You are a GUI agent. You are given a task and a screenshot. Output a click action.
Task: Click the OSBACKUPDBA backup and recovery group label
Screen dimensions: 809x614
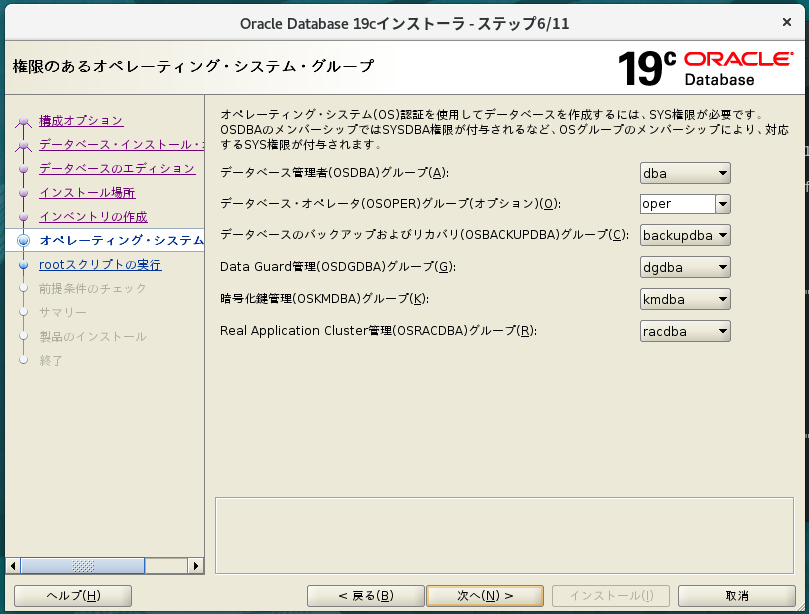pyautogui.click(x=424, y=235)
